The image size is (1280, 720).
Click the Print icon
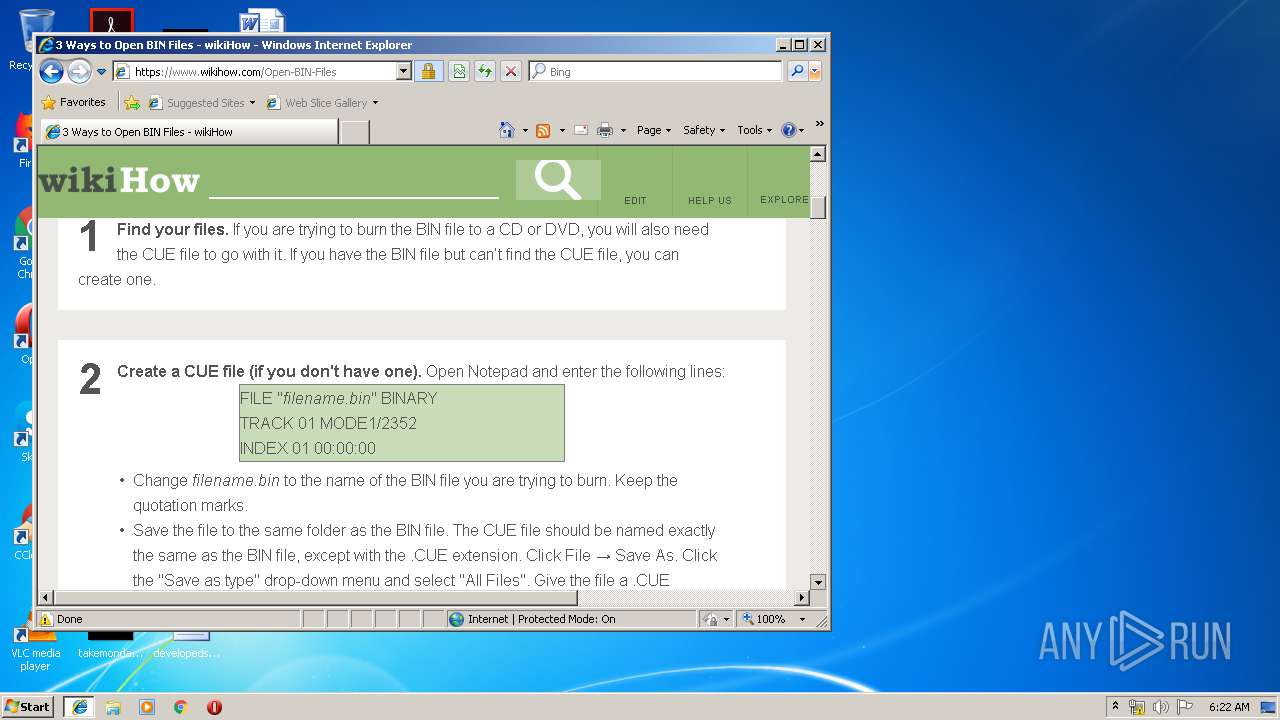point(604,130)
